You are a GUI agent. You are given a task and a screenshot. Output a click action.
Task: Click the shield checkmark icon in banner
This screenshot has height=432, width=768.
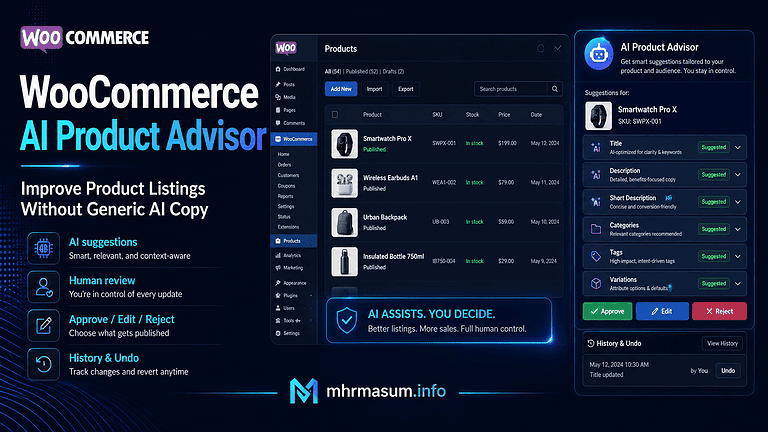(x=347, y=321)
